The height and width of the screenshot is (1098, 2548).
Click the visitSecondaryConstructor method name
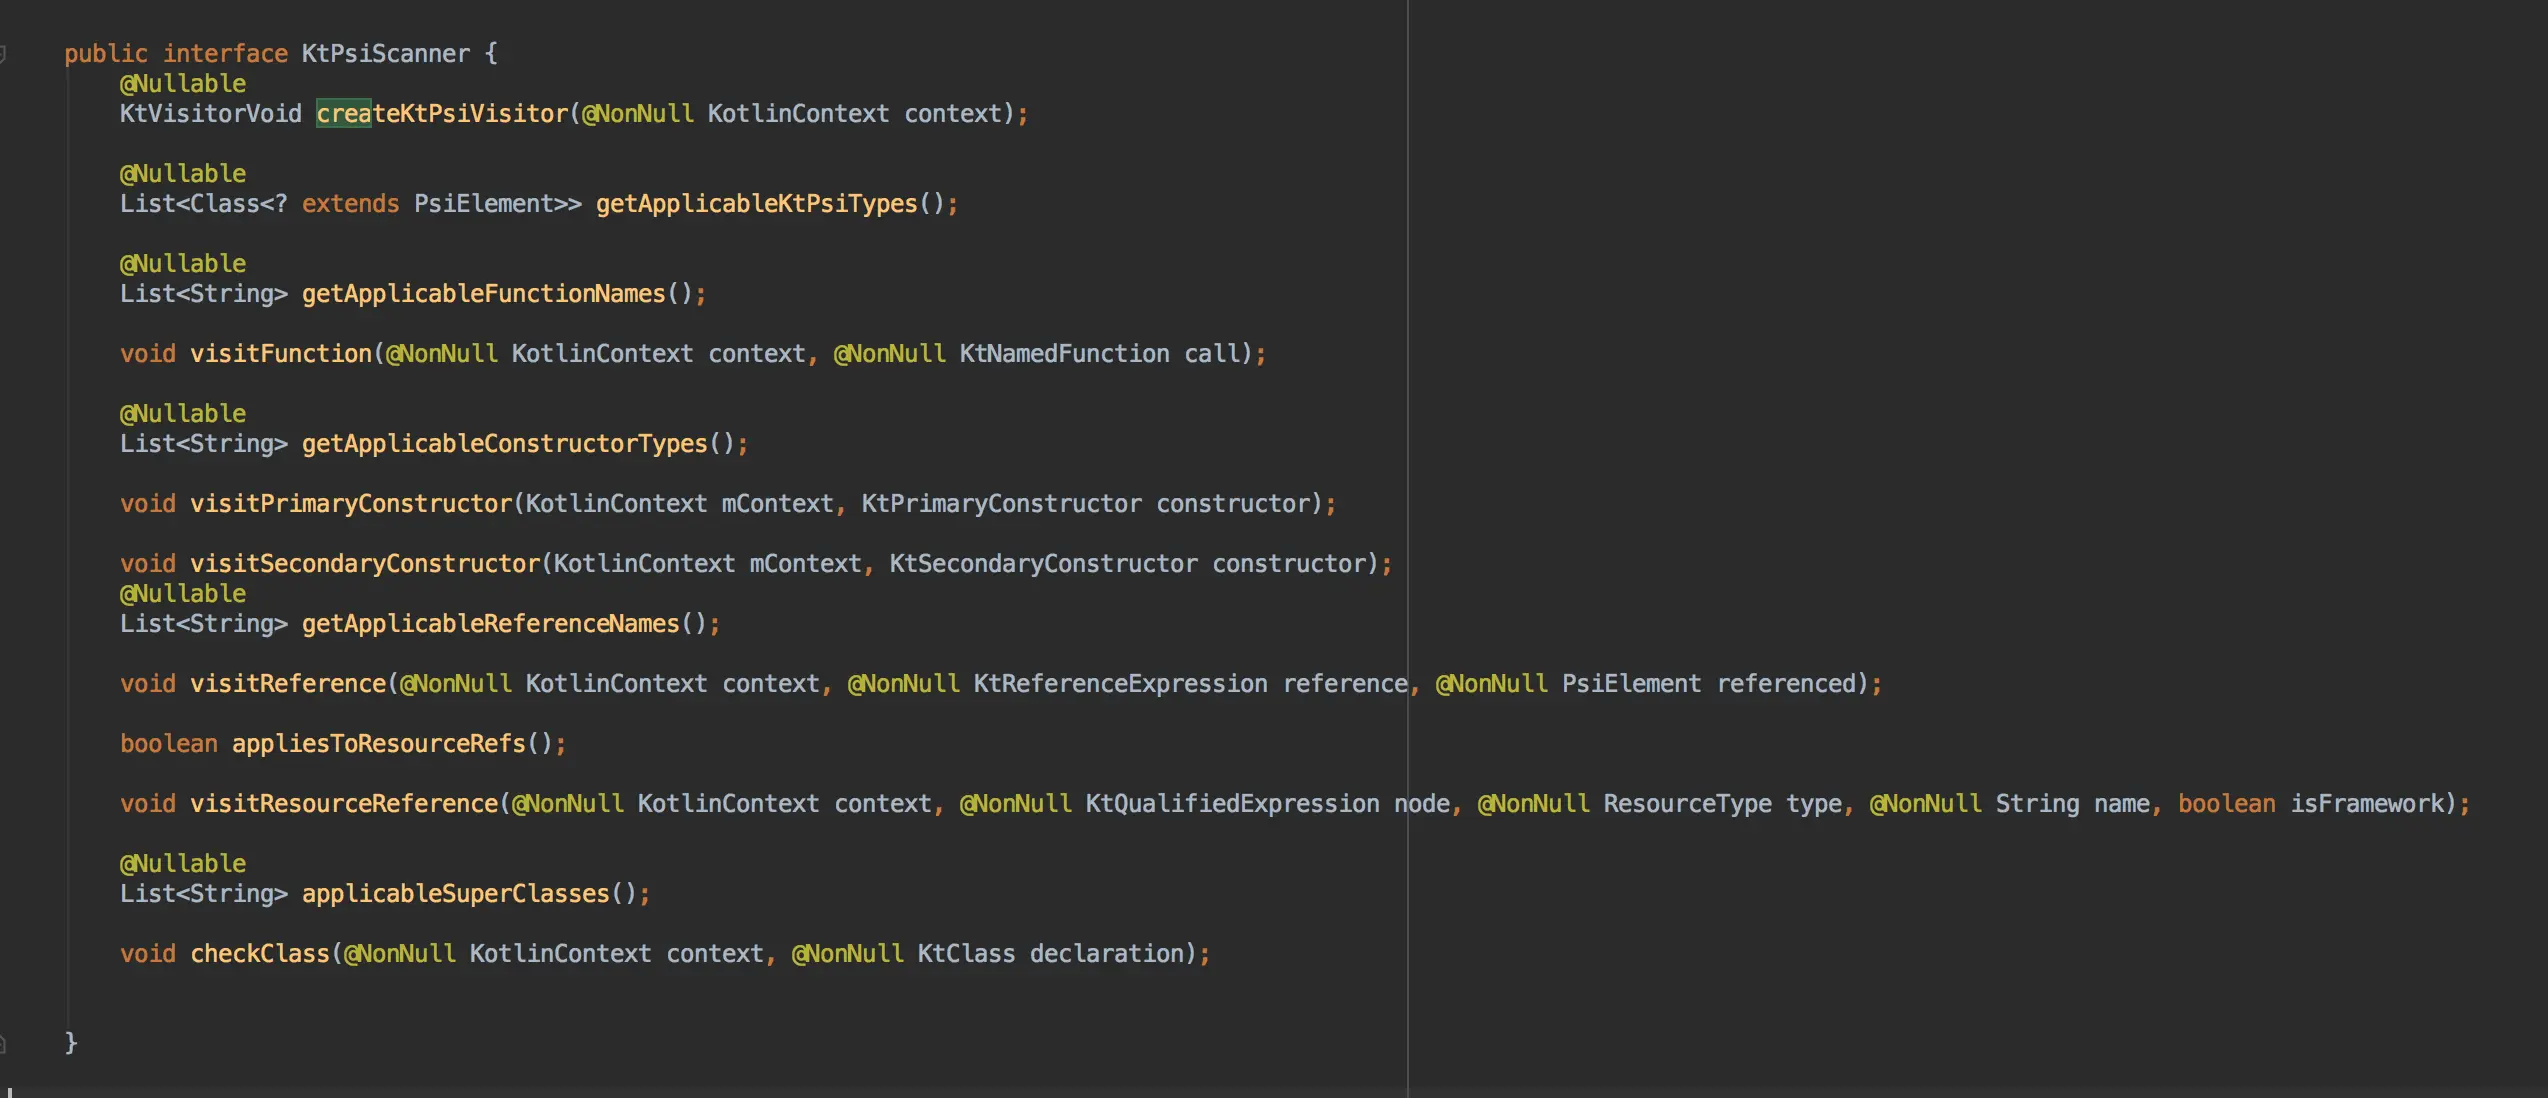pyautogui.click(x=365, y=564)
